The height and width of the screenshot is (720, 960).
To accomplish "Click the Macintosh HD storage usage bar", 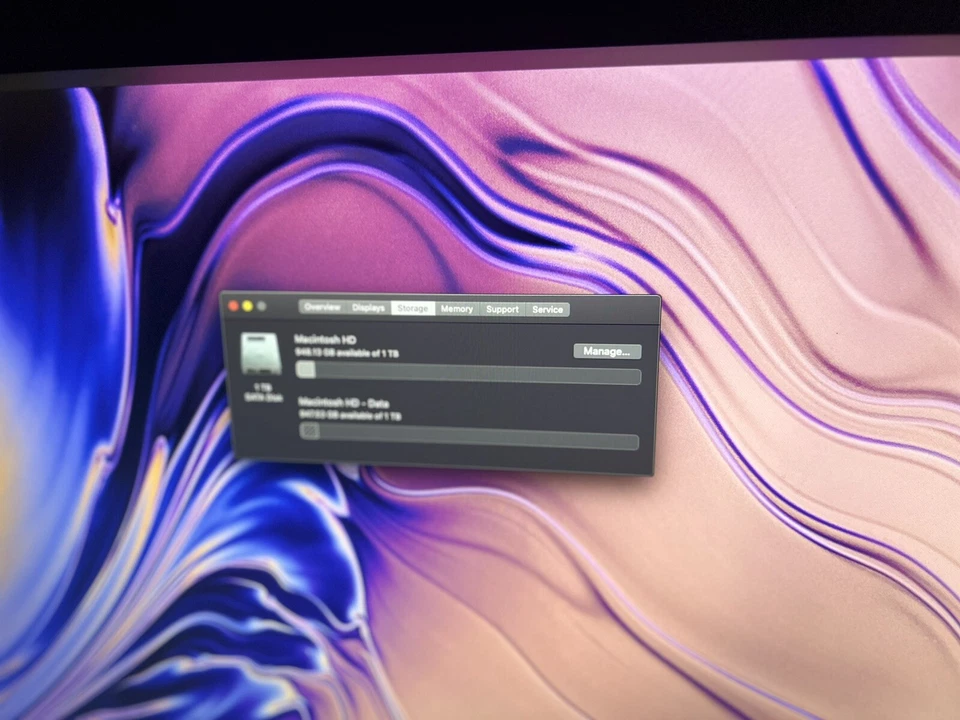I will 469,372.
